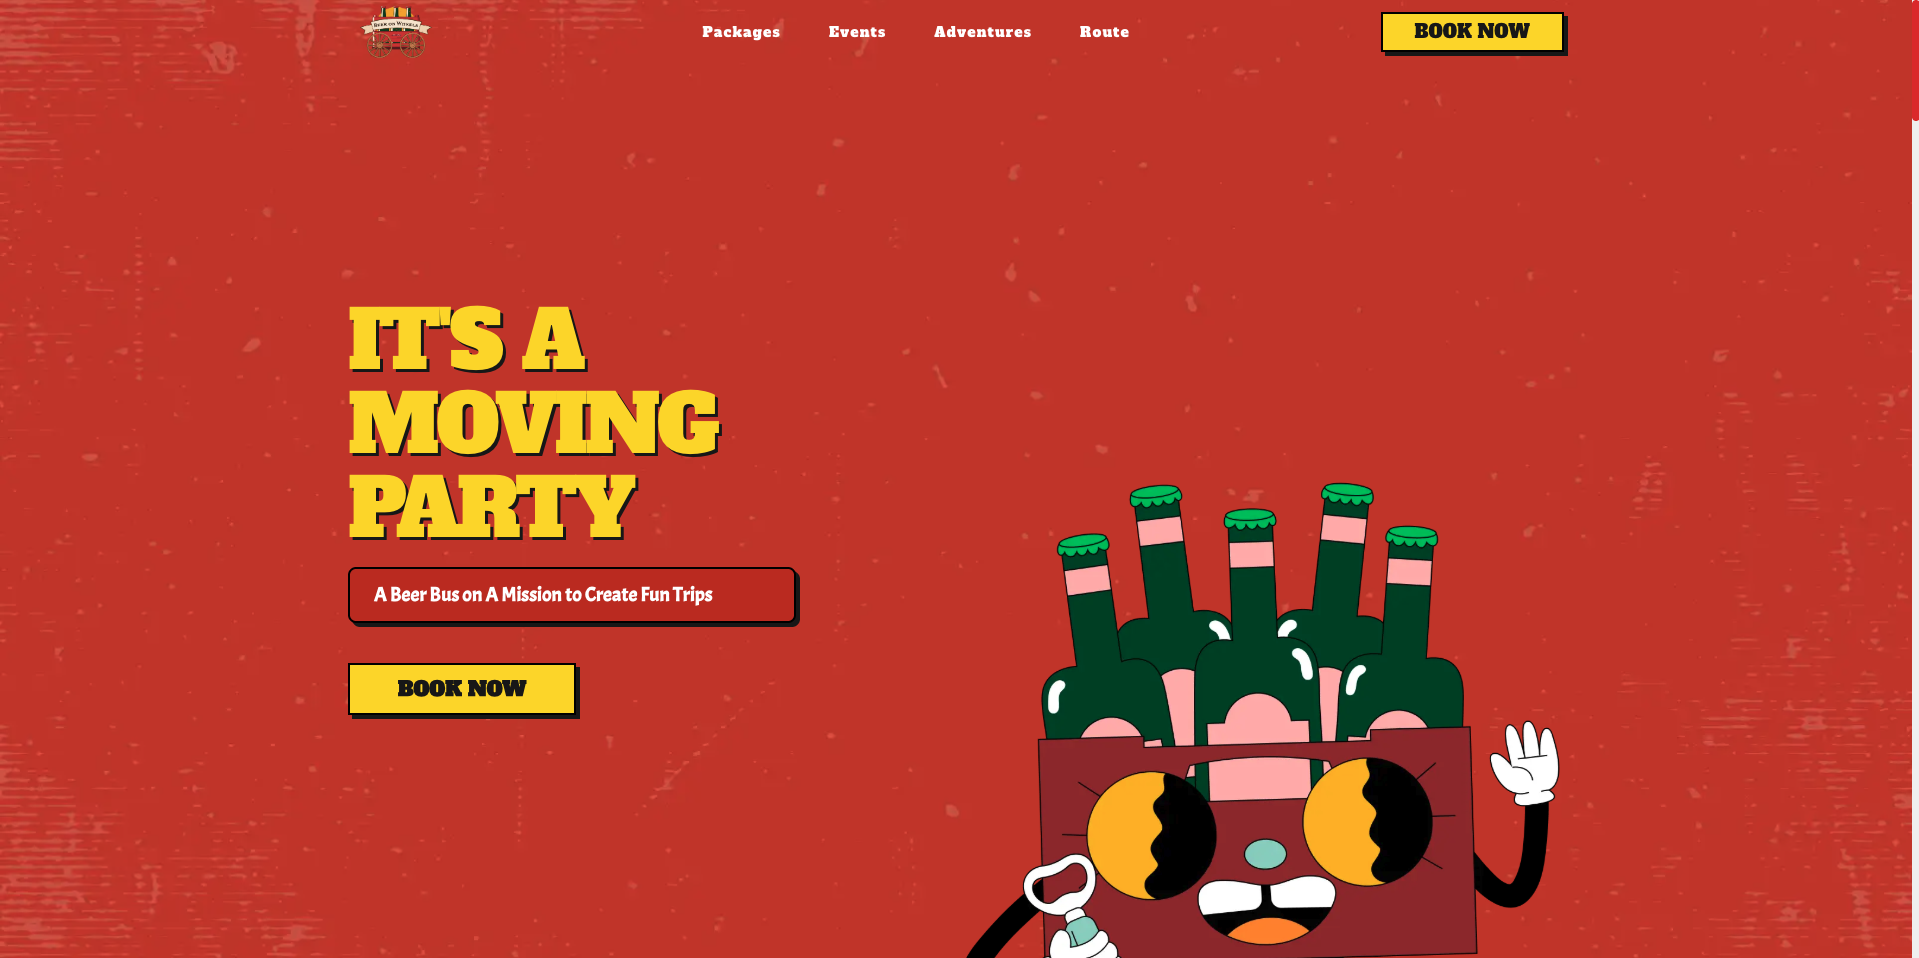The width and height of the screenshot is (1919, 958).
Task: Open the Packages menu item
Action: [741, 32]
